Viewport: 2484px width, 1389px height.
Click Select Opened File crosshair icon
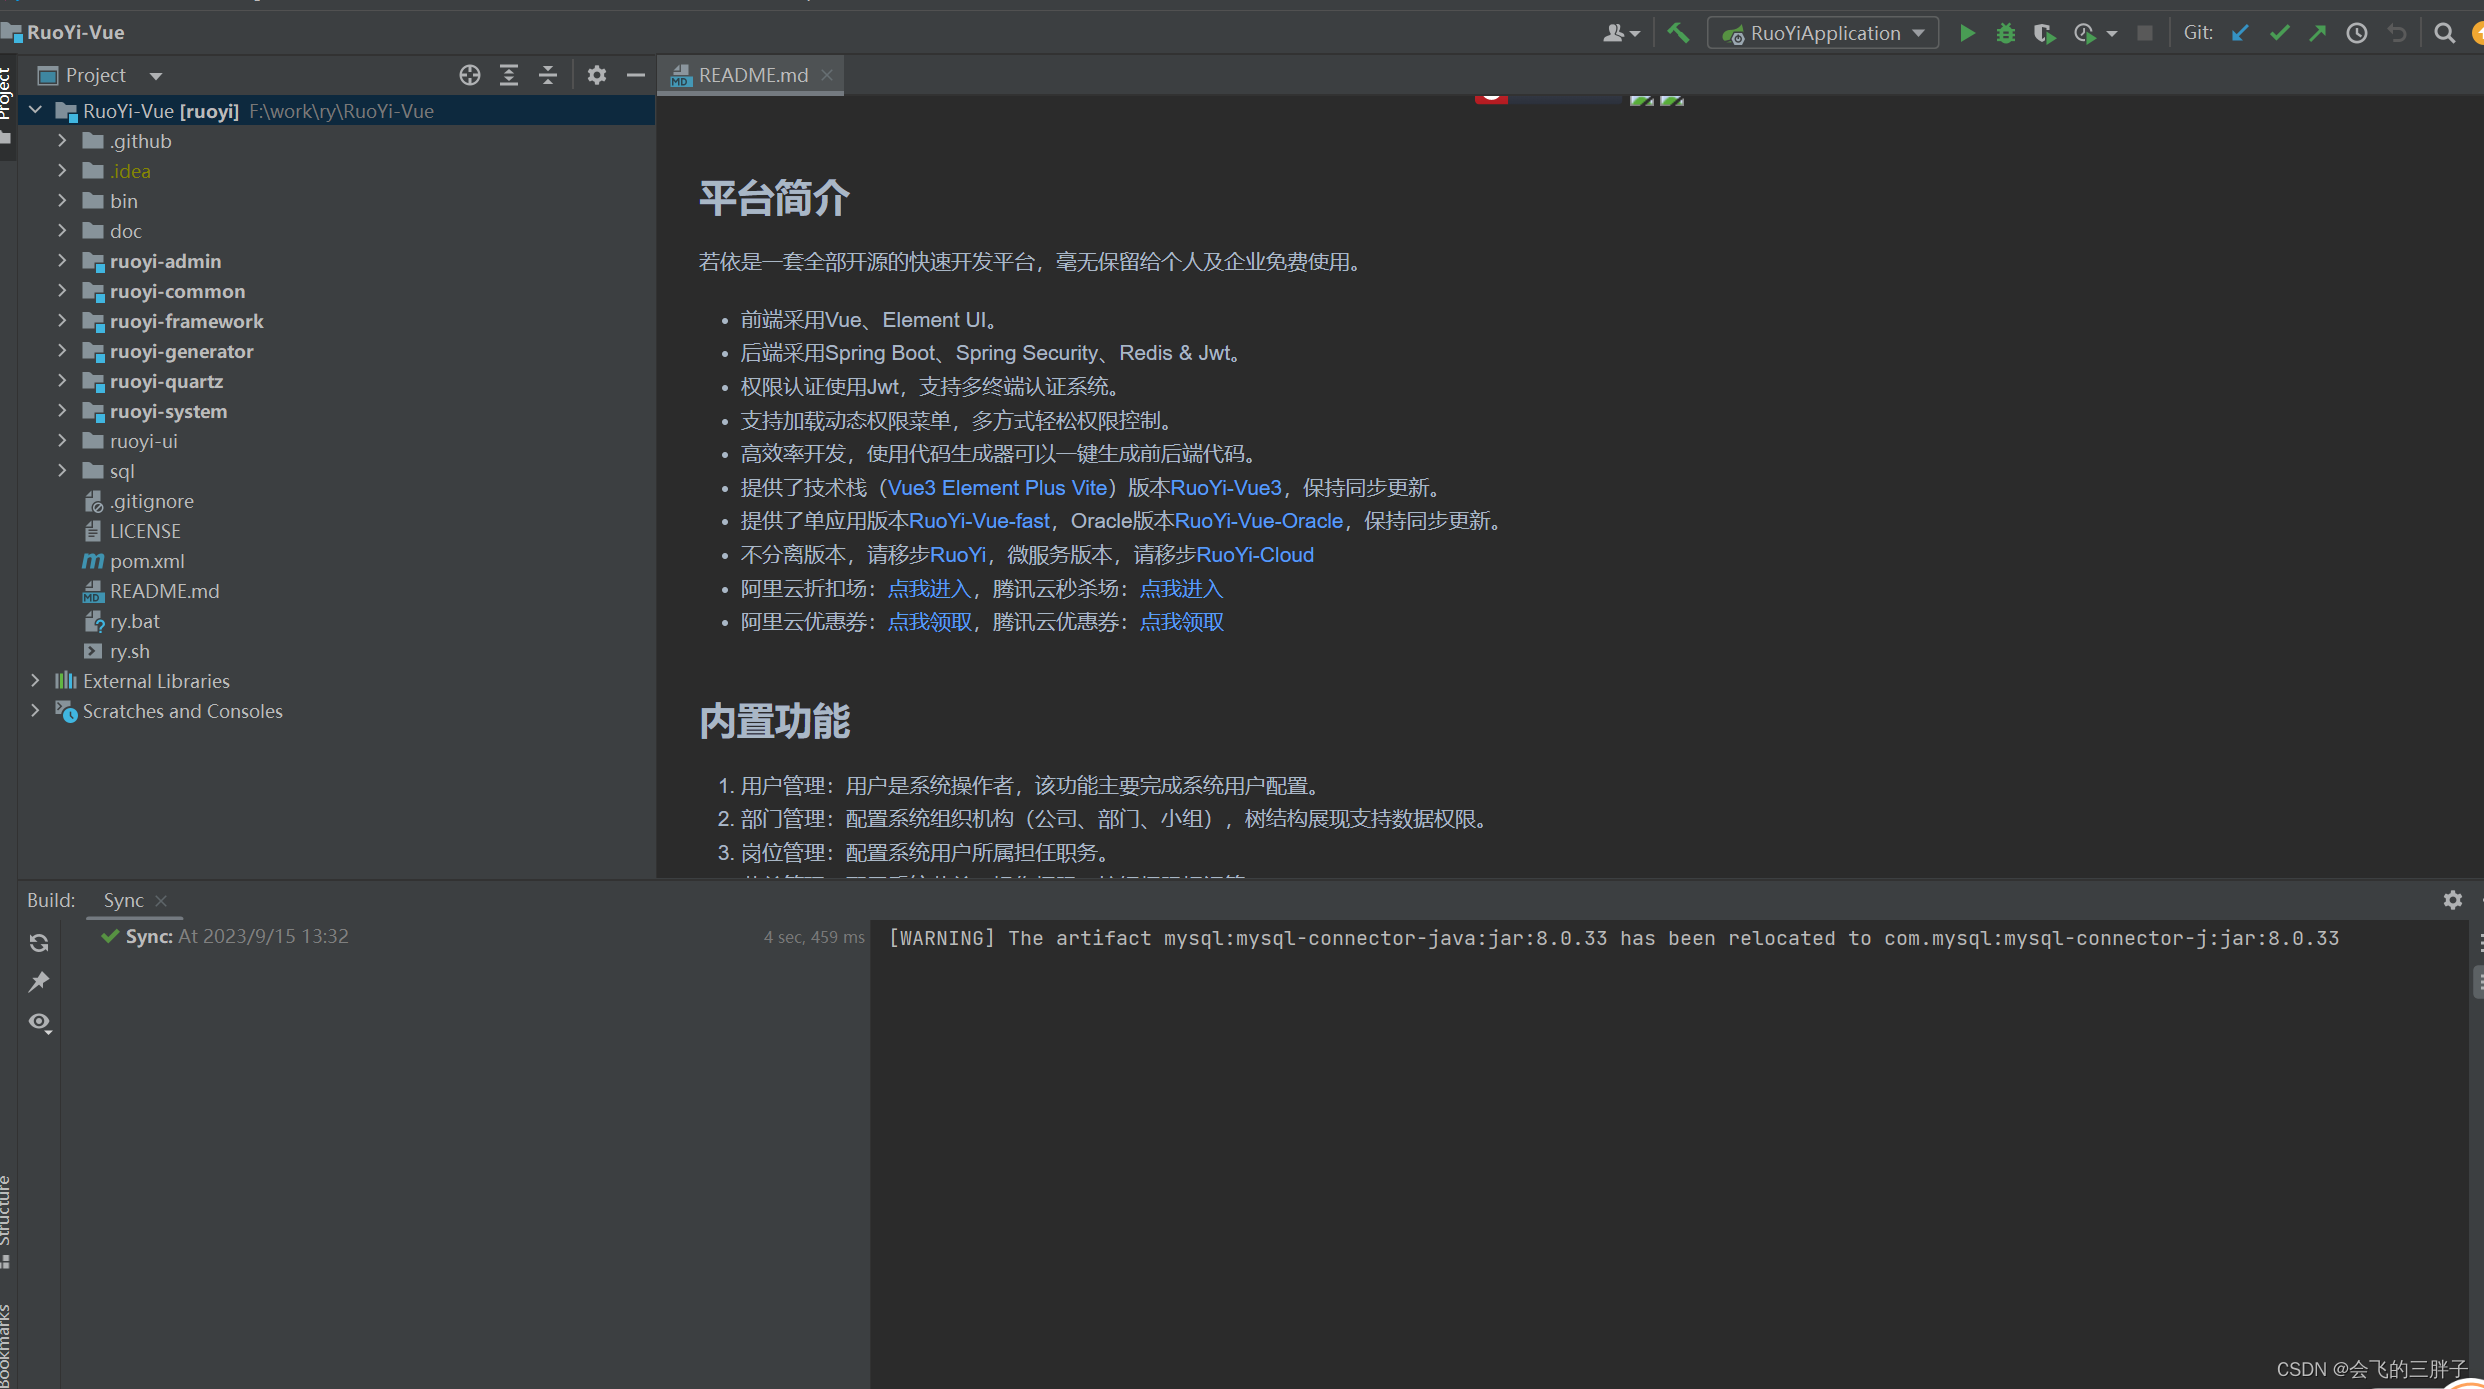tap(470, 75)
